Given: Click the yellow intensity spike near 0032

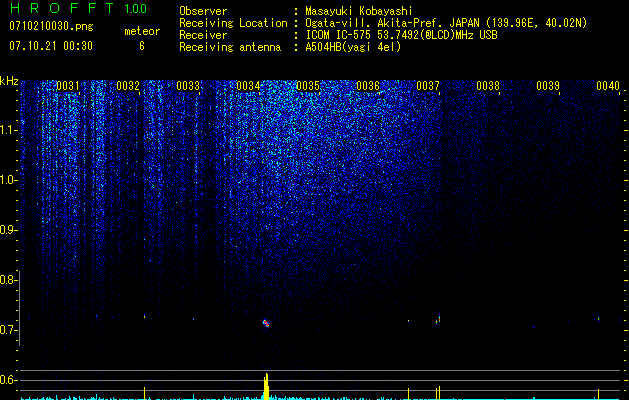Looking at the screenshot, I should [144, 393].
